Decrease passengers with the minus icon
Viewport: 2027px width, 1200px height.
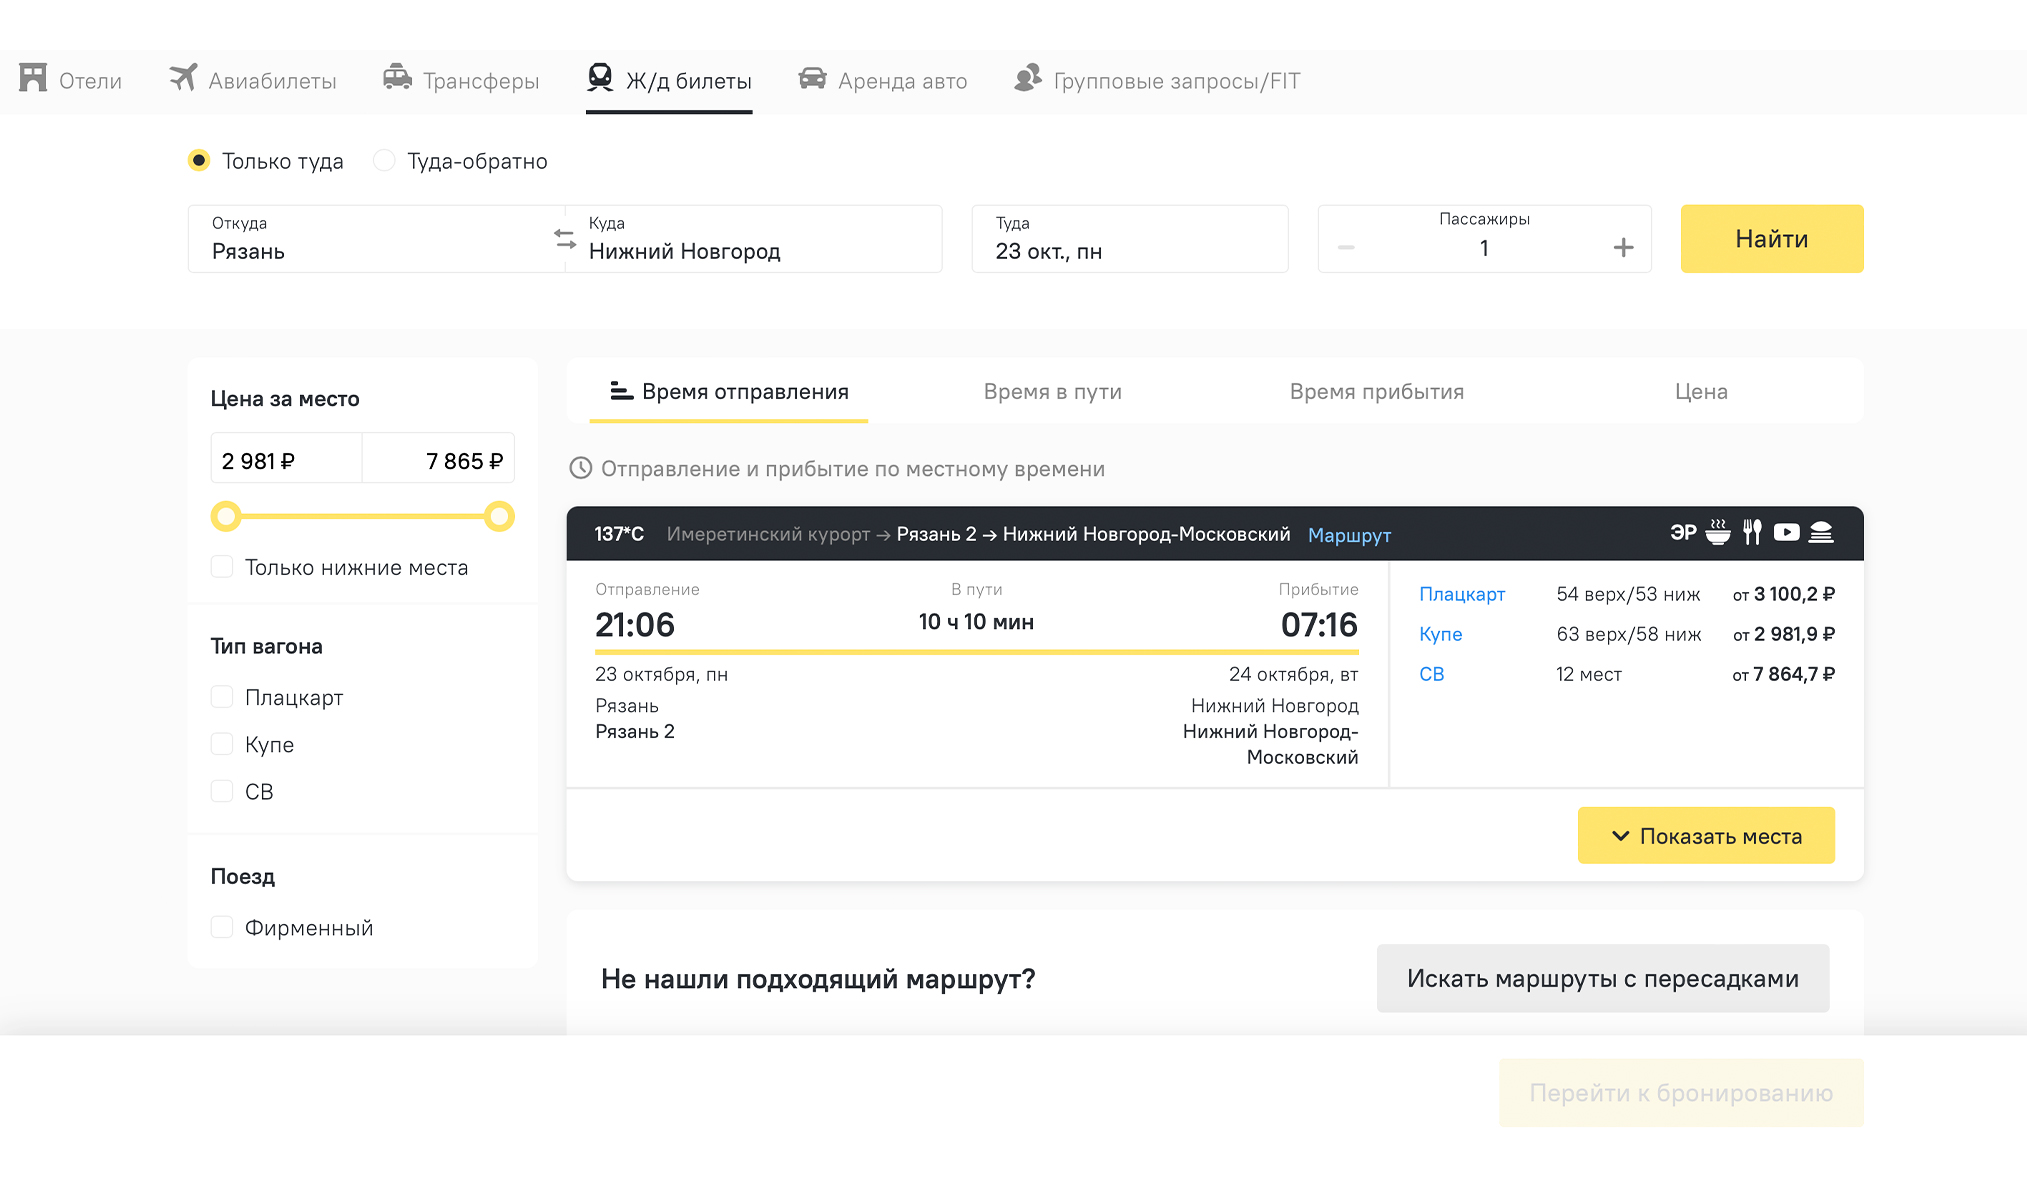1346,248
